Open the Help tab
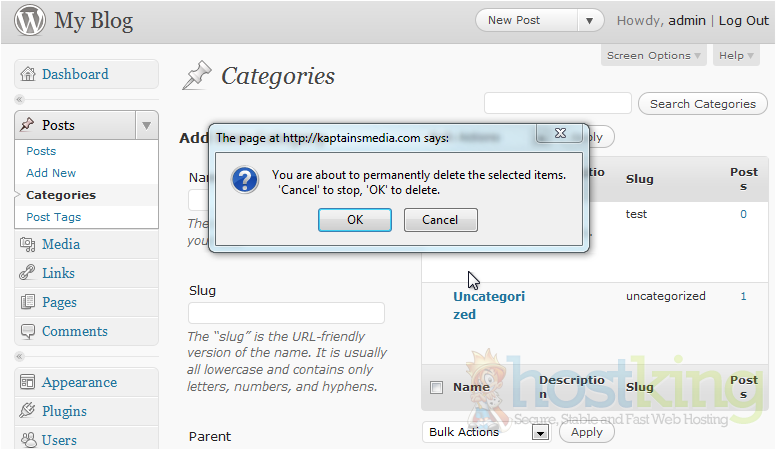776x450 pixels. tap(736, 56)
